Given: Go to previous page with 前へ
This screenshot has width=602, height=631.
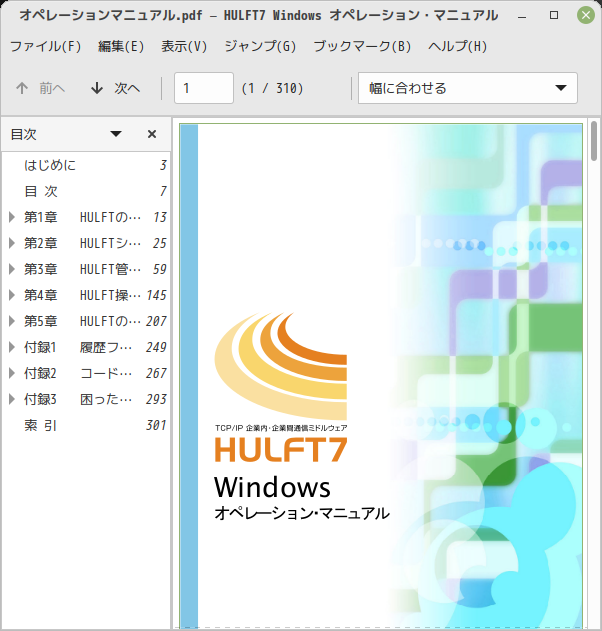Looking at the screenshot, I should coord(40,88).
